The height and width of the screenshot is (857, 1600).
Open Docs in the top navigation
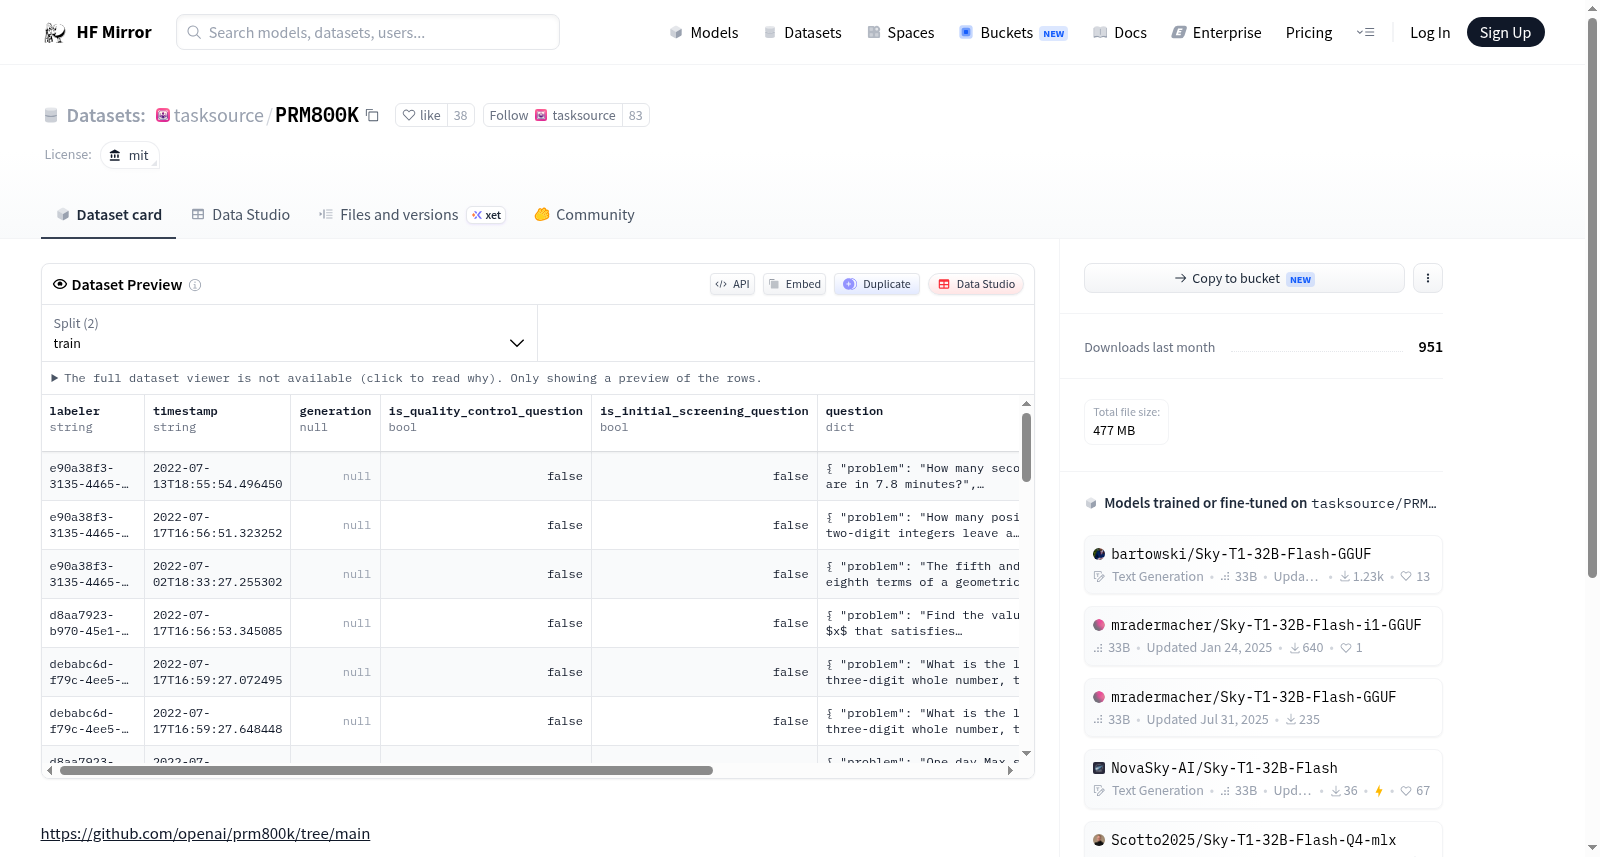(1120, 33)
